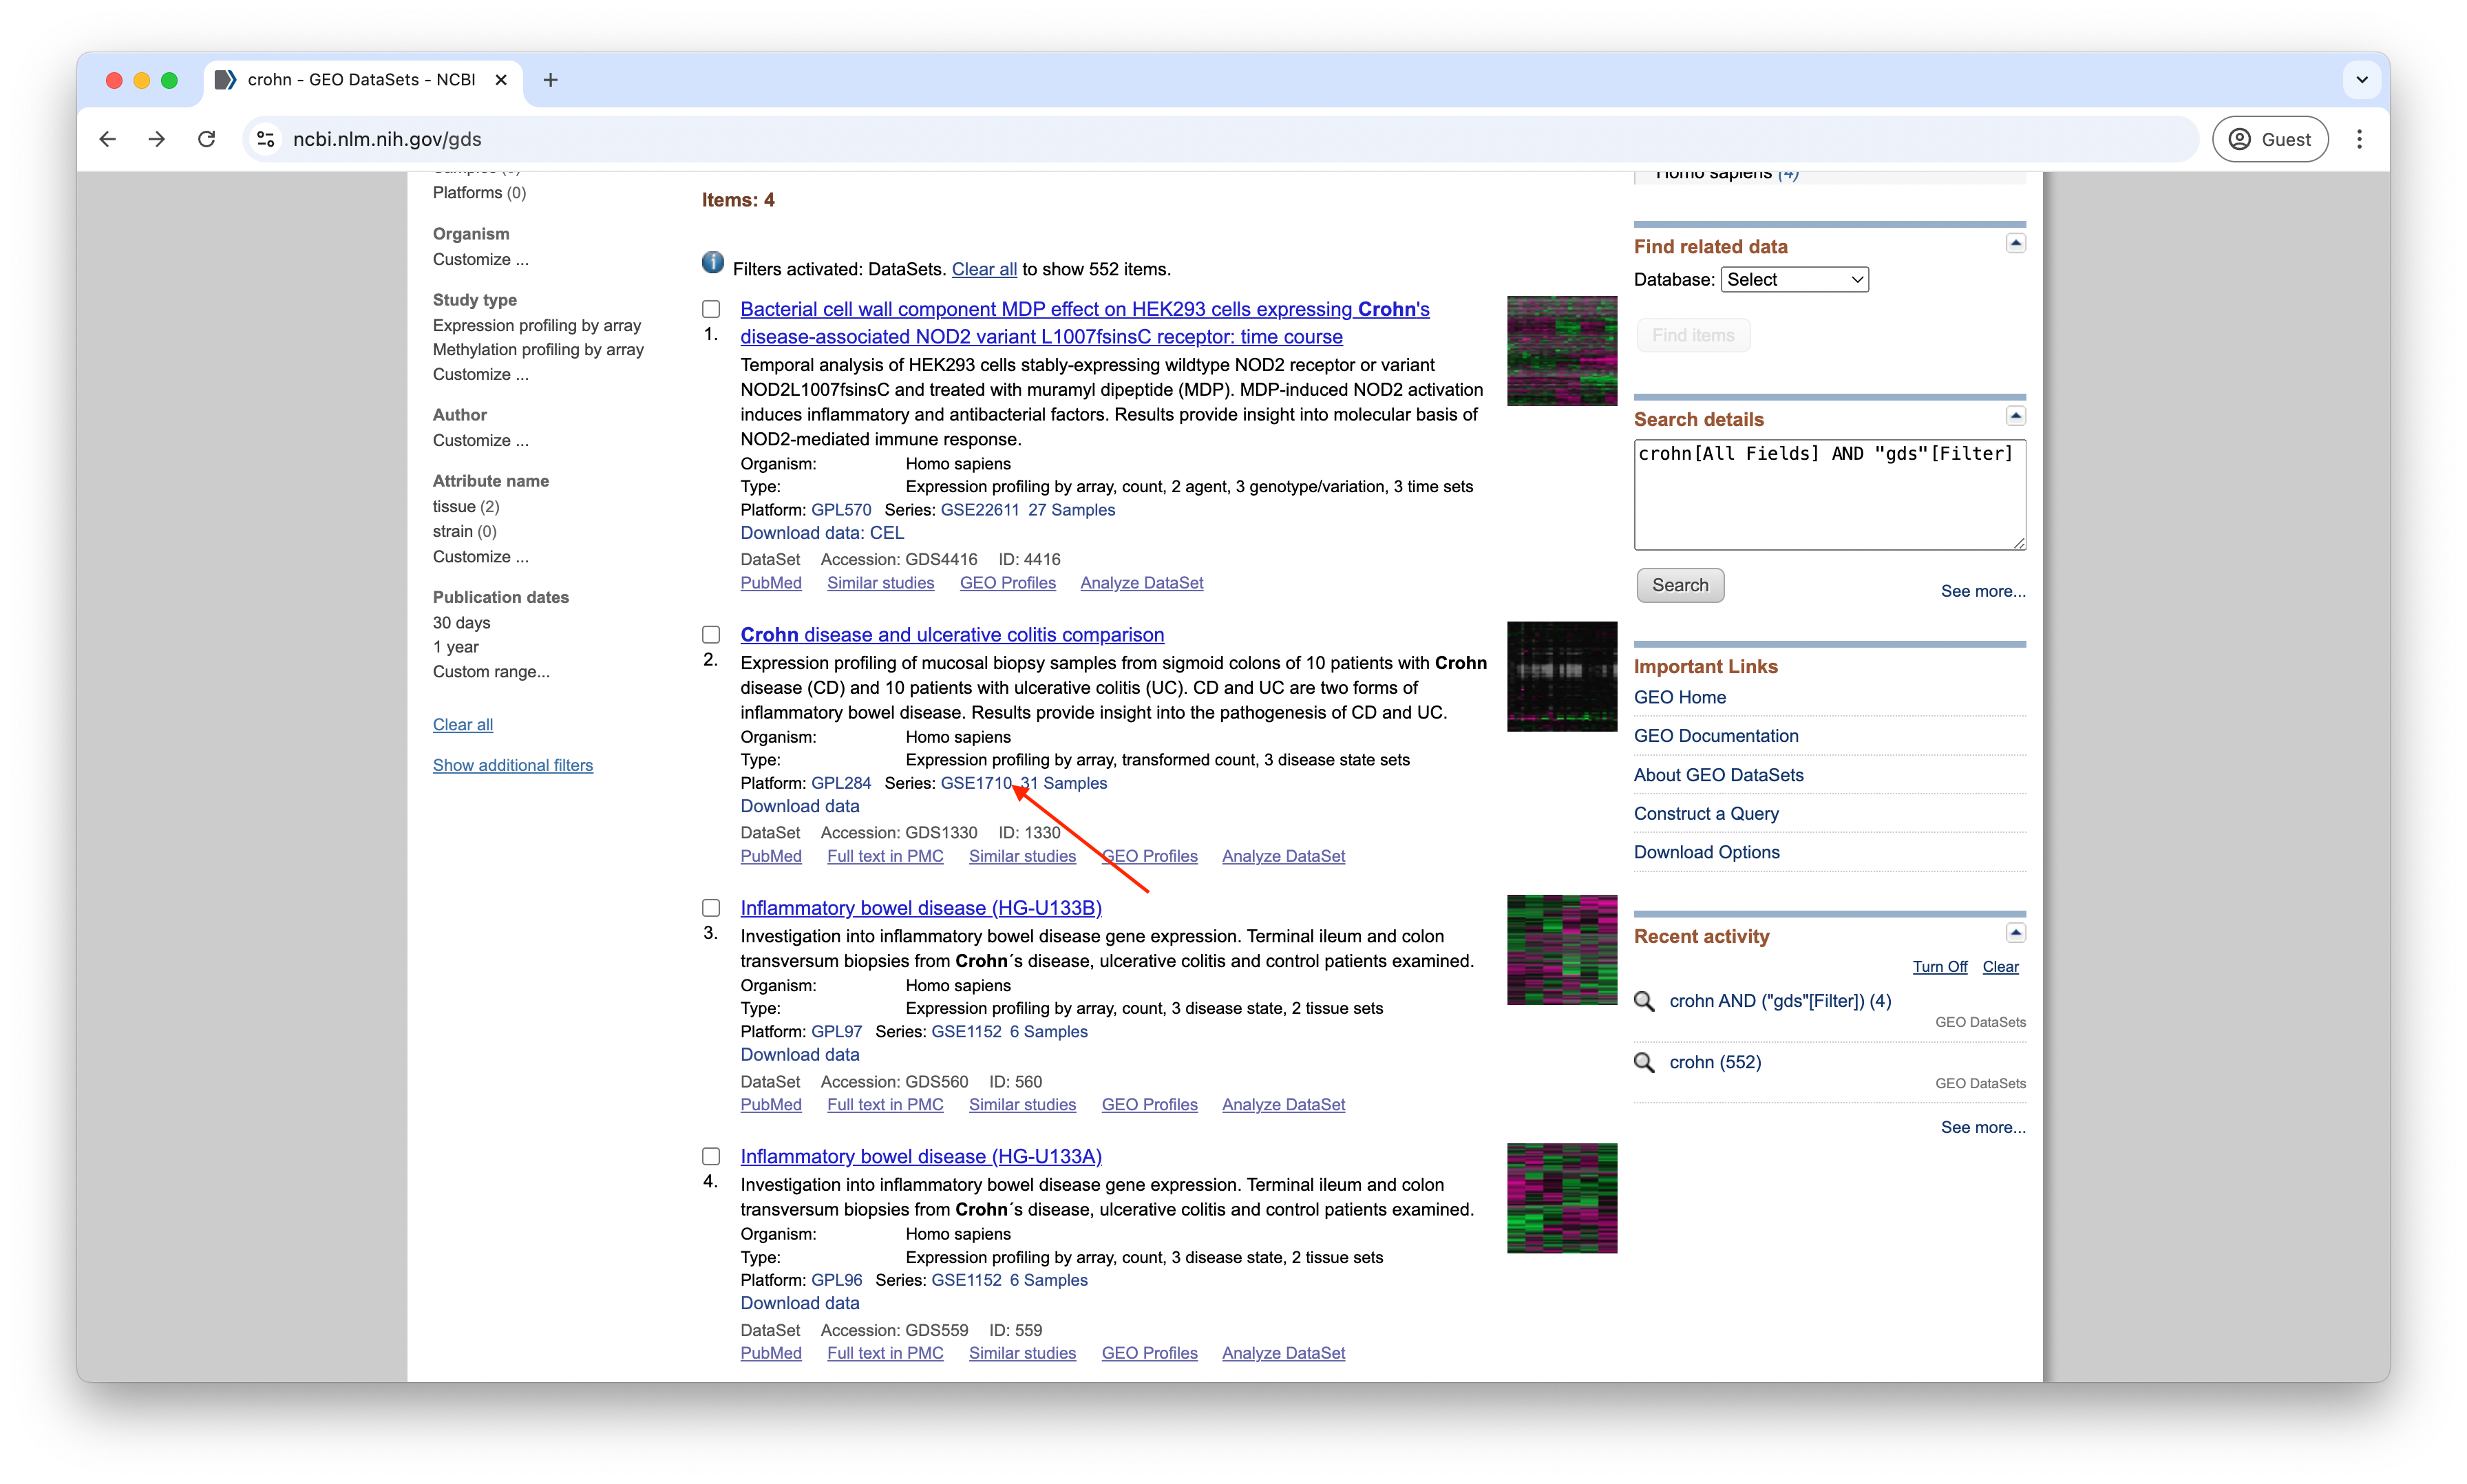Open Inflammatory bowel disease (HG-U133A) title link
Image resolution: width=2467 pixels, height=1484 pixels.
(x=921, y=1157)
